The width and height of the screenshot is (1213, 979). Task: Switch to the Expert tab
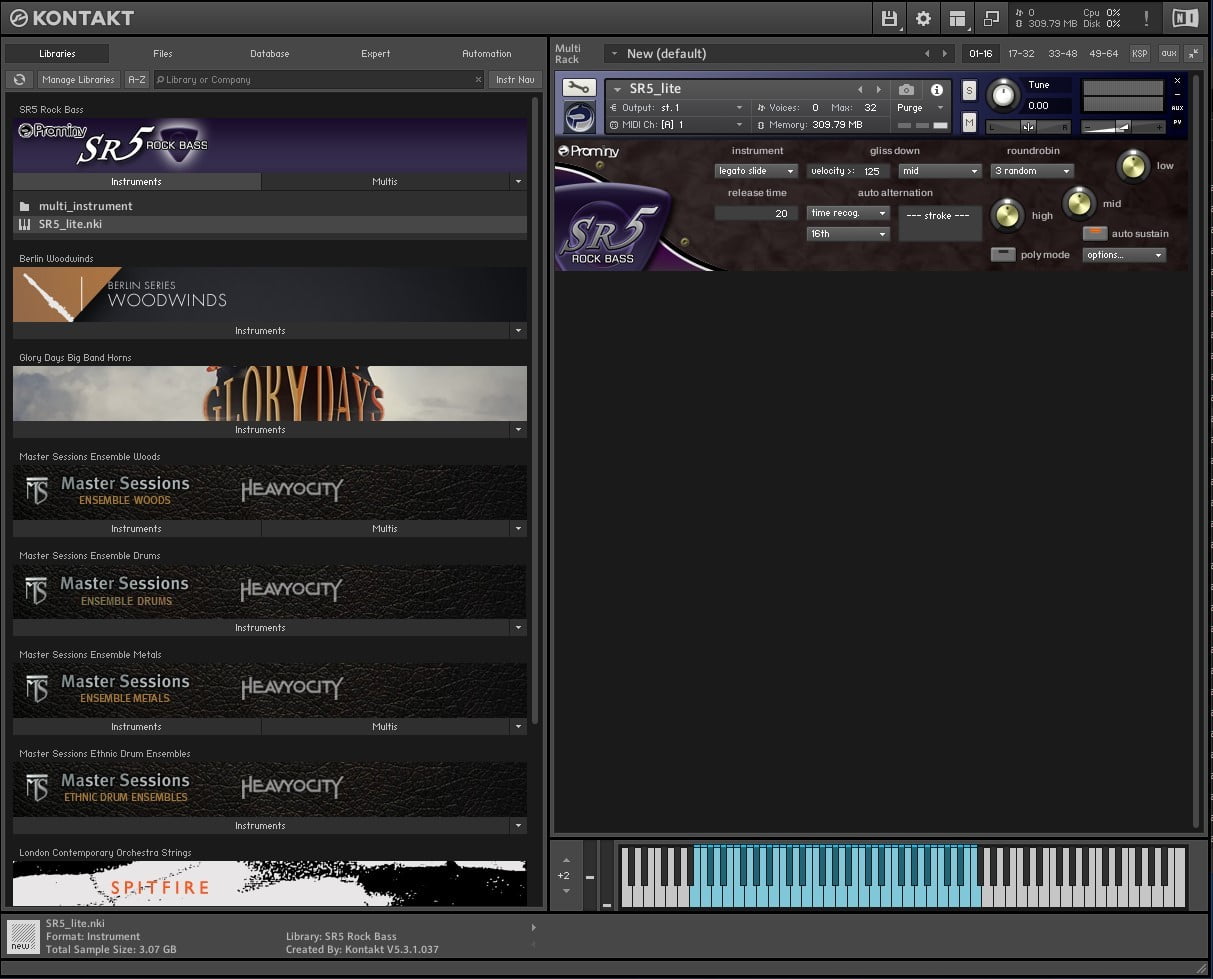pos(376,54)
